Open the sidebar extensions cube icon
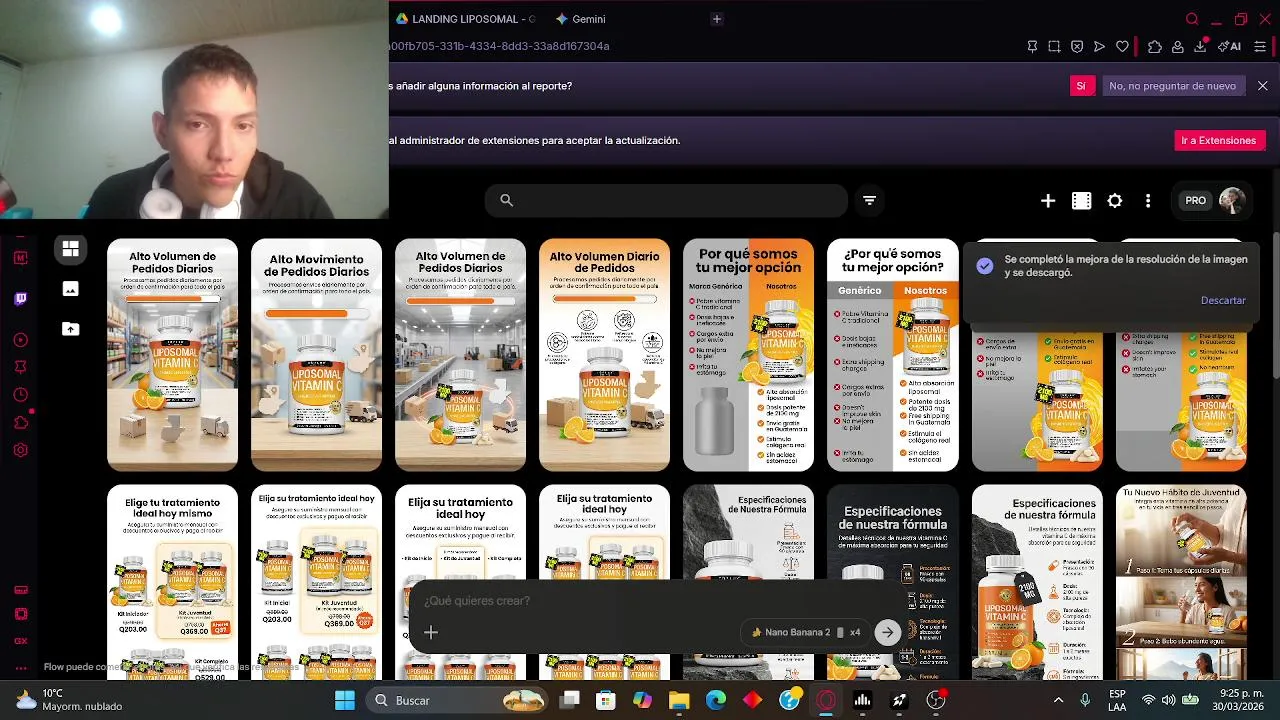 (x=20, y=423)
